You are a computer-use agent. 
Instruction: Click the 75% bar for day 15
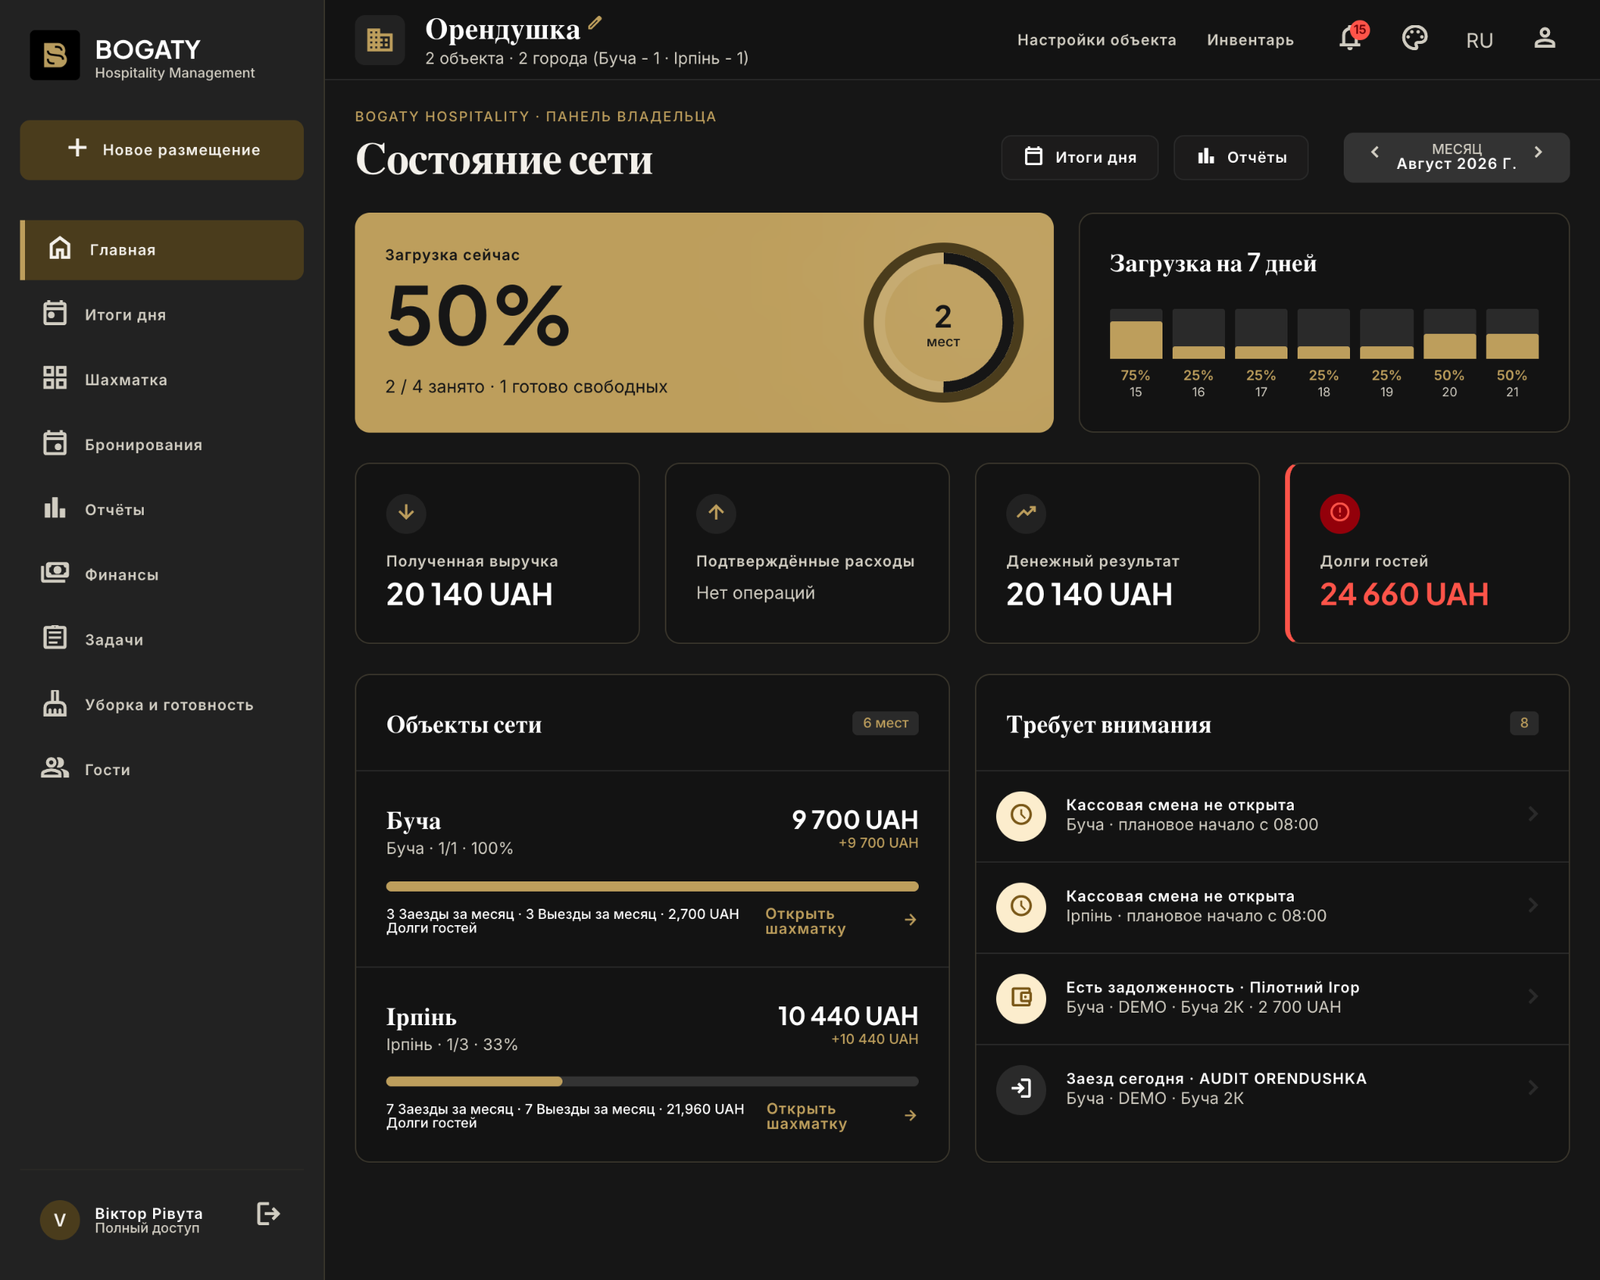1136,334
